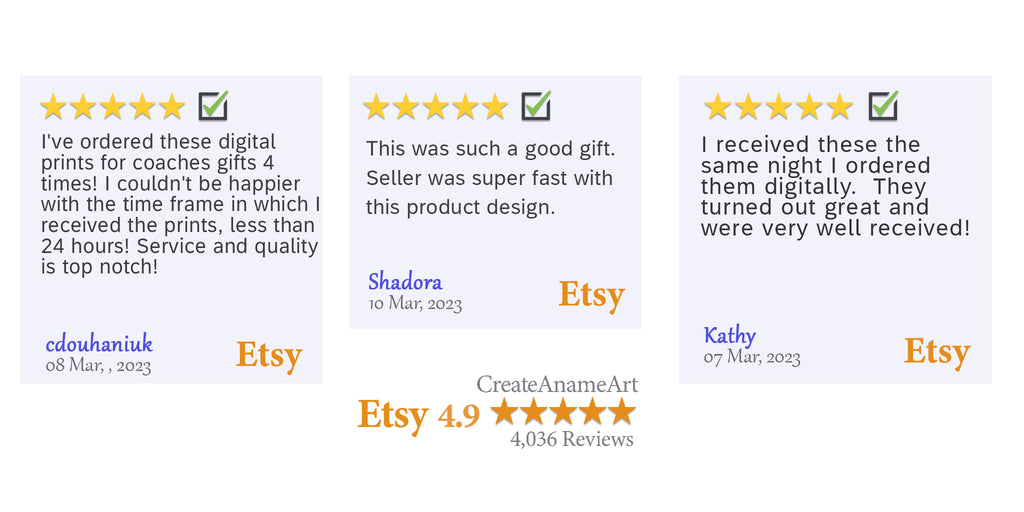Click the 08 Mar, 2023 review date

tap(98, 366)
